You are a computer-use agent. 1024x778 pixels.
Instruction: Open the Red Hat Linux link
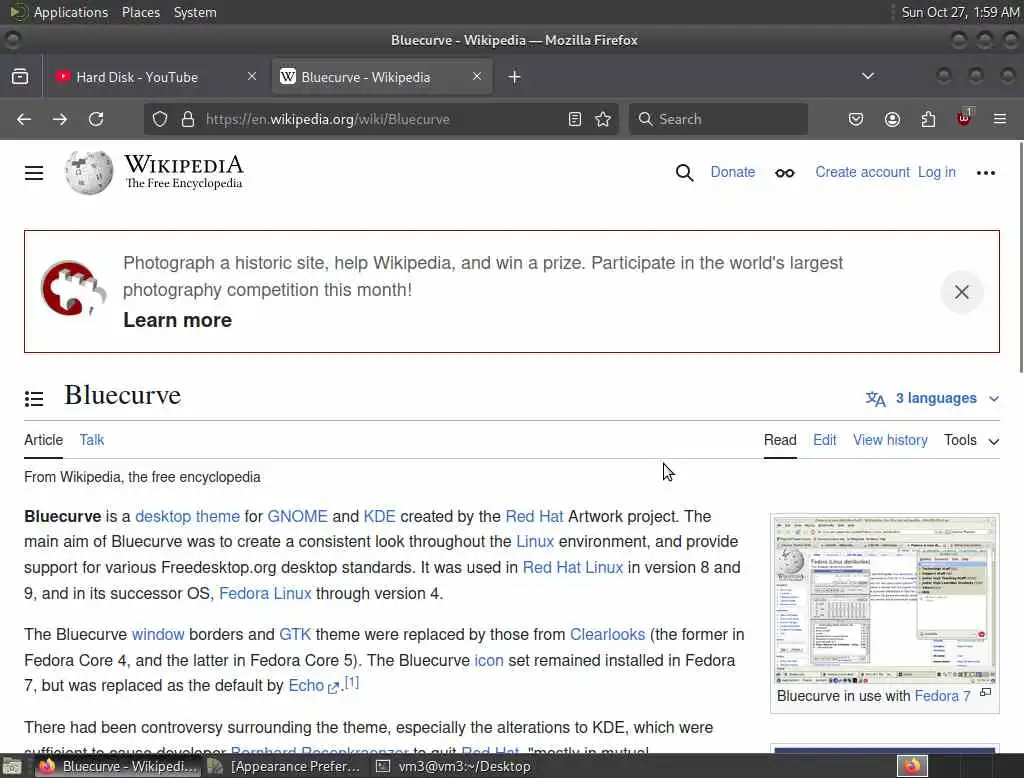tap(573, 567)
